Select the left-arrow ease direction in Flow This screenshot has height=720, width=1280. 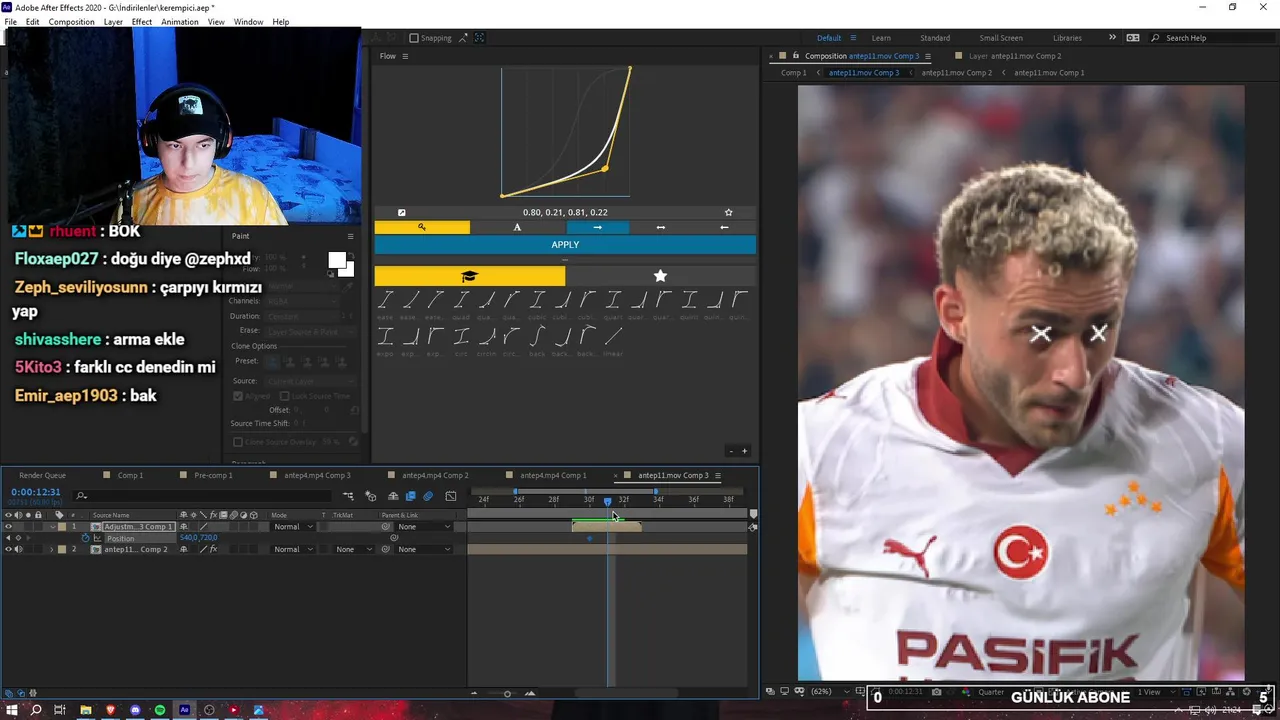(724, 227)
